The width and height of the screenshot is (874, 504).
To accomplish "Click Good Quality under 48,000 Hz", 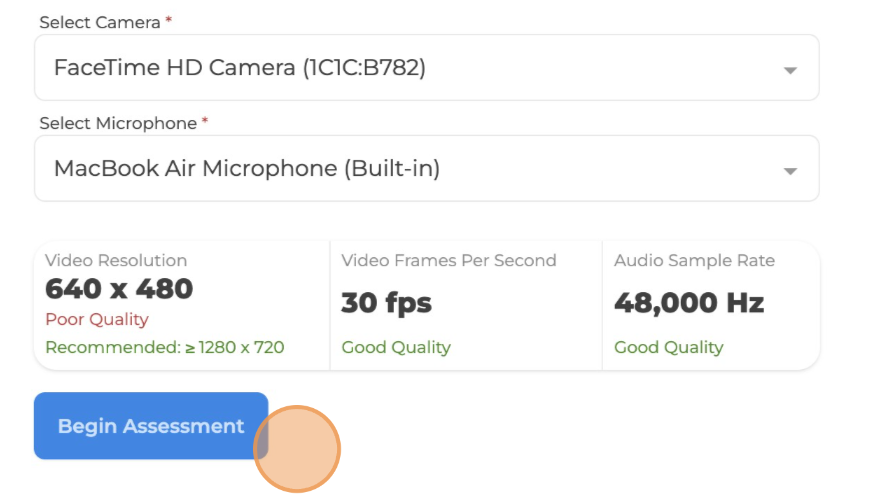I will pyautogui.click(x=668, y=347).
